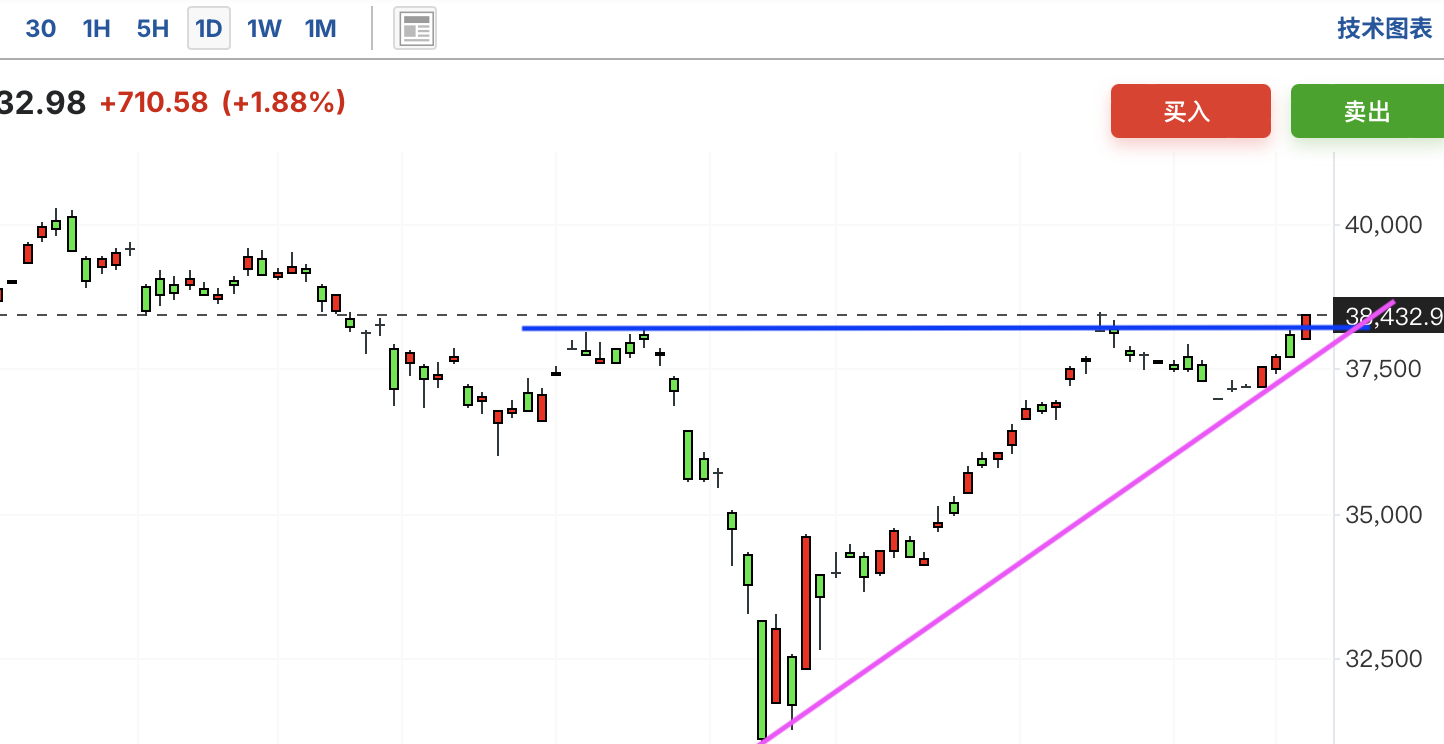Click the 35,000 price axis label

[x=1383, y=515]
